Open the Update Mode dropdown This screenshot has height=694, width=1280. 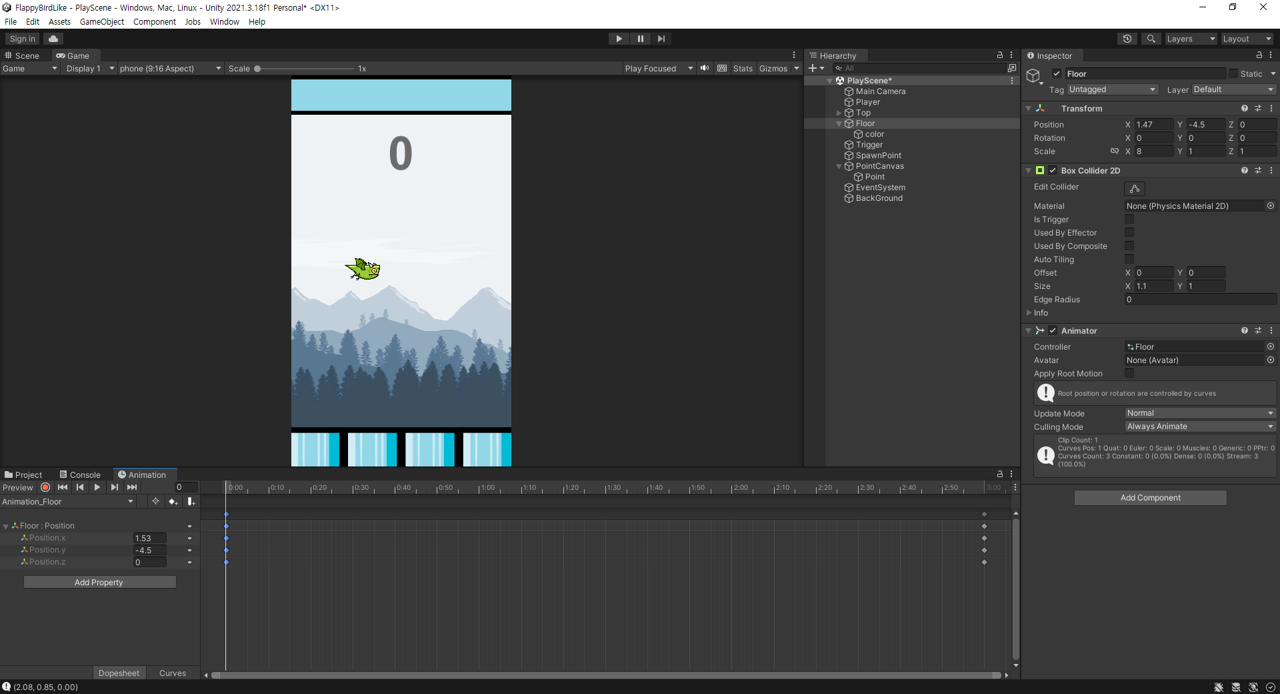click(x=1200, y=413)
